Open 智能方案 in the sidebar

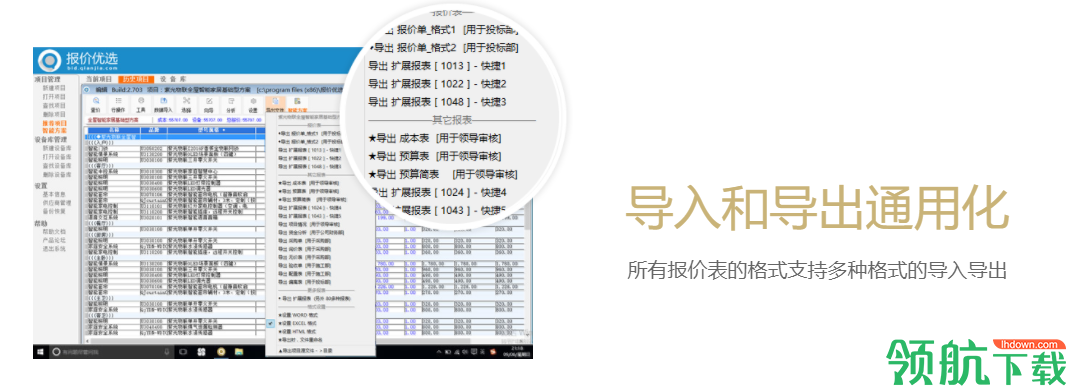point(54,130)
